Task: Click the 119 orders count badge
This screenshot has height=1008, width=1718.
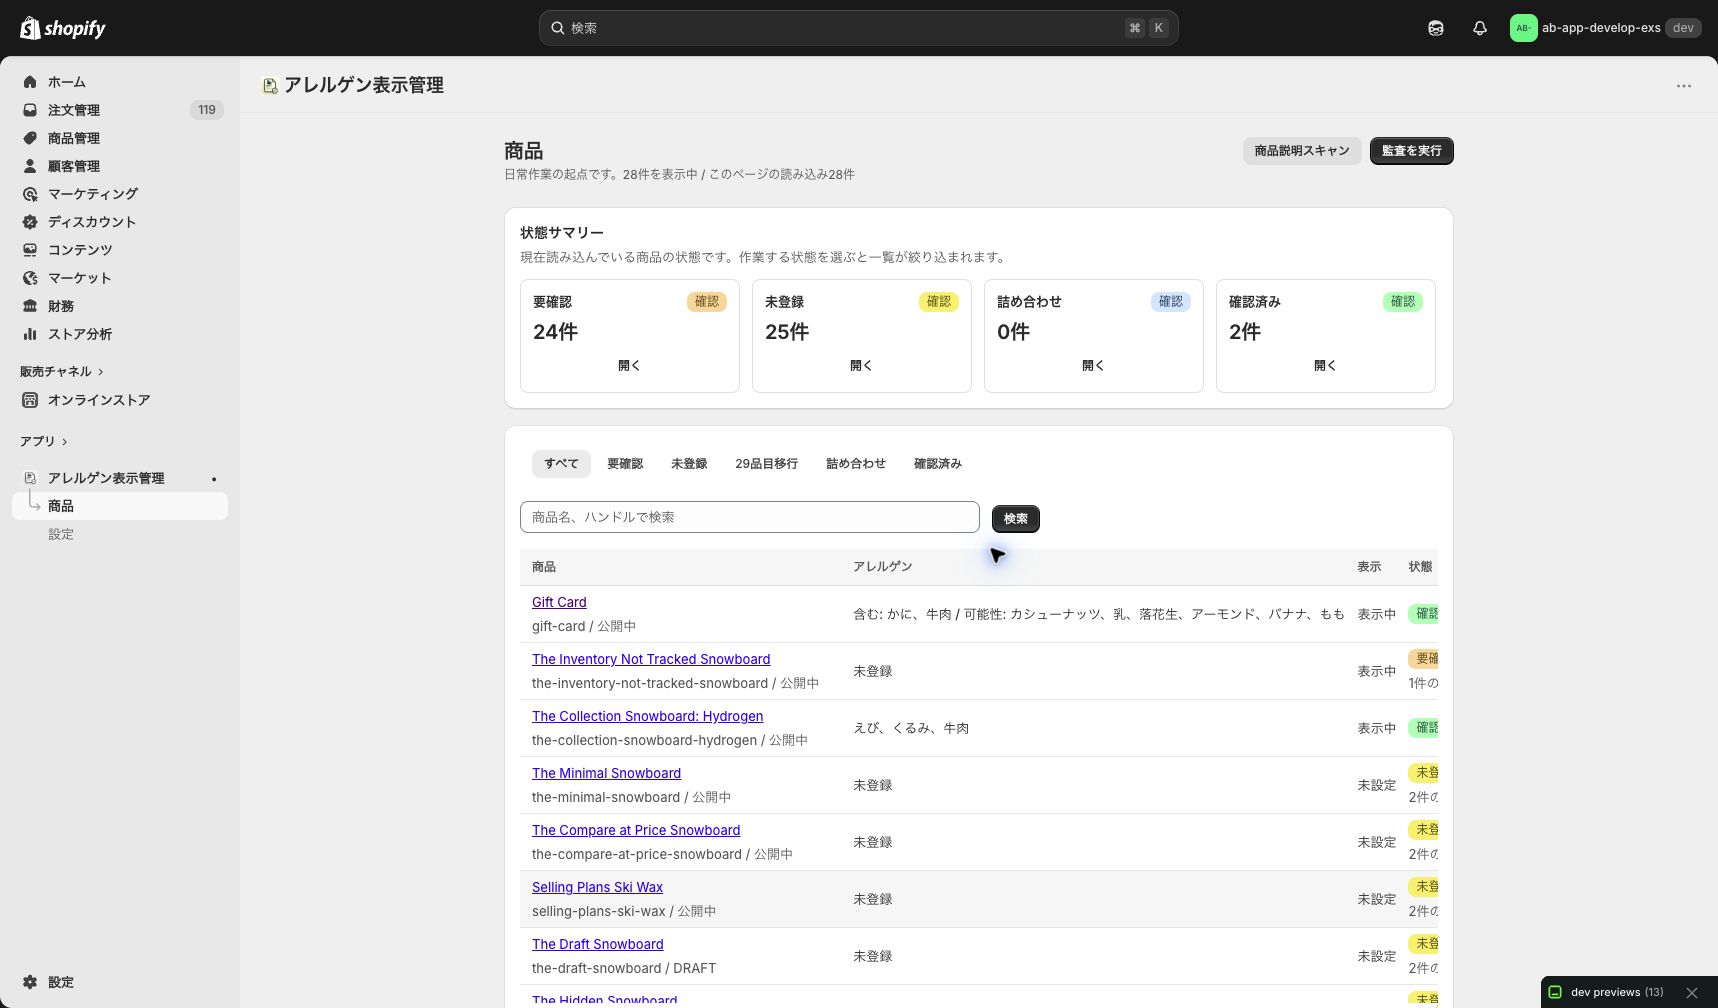Action: click(x=207, y=110)
